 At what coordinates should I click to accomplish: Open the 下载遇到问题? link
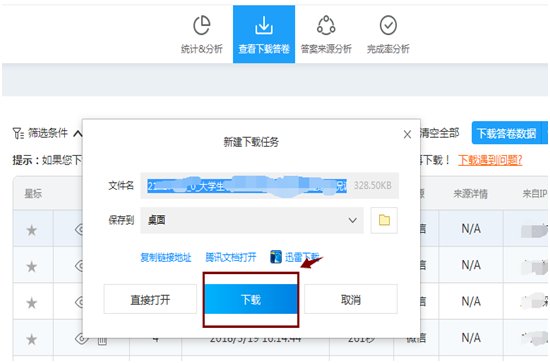[490, 160]
